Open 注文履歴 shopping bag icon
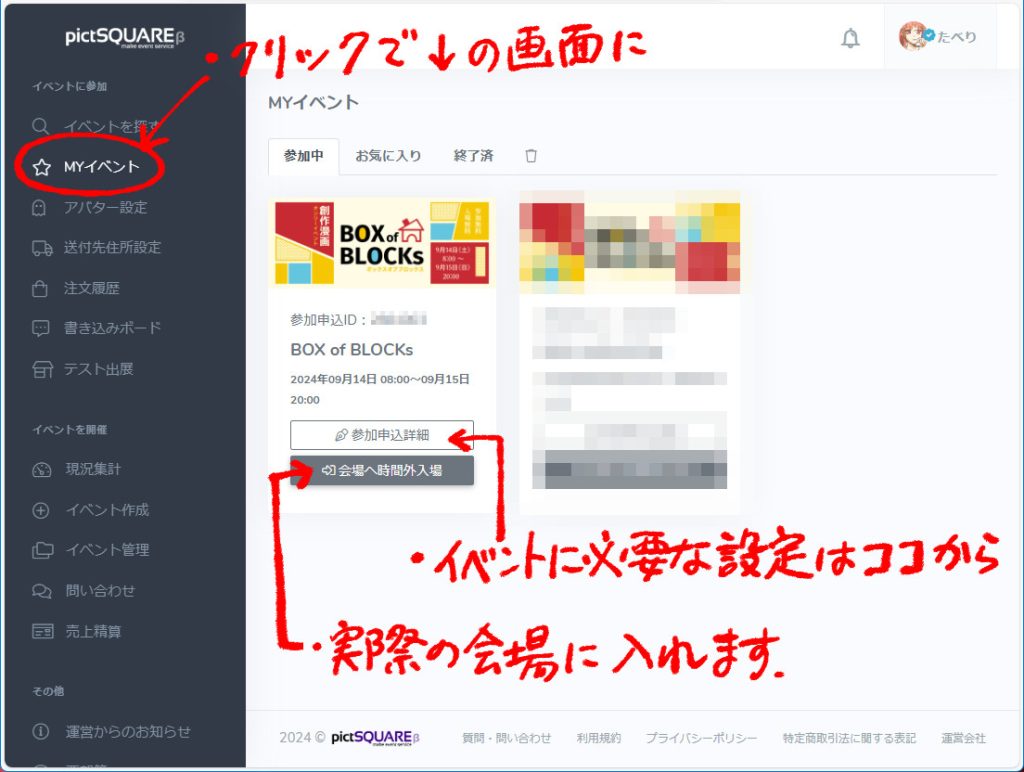The width and height of the screenshot is (1024, 772). click(41, 289)
